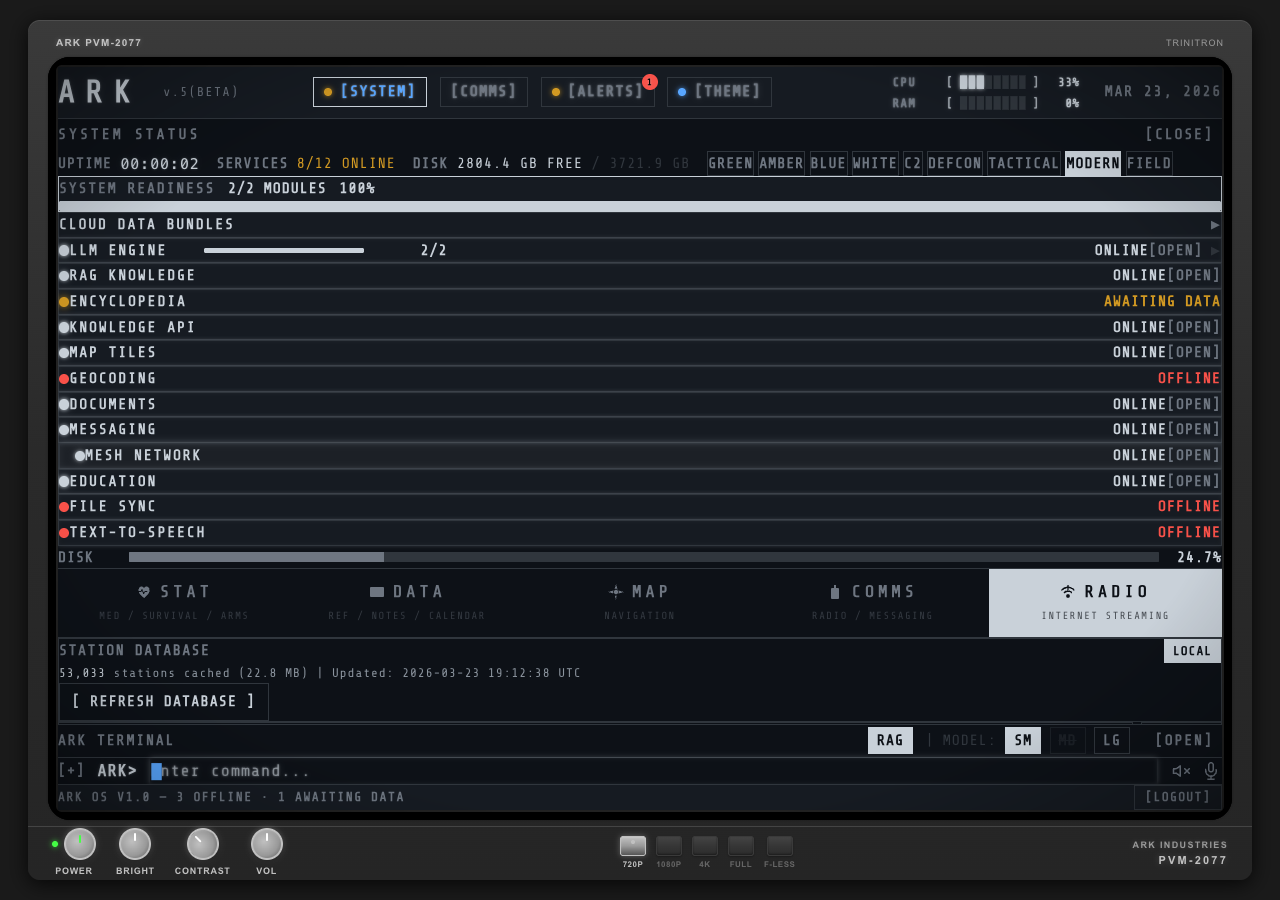Click the DATA panel disk icon
Image resolution: width=1280 pixels, height=900 pixels.
376,591
